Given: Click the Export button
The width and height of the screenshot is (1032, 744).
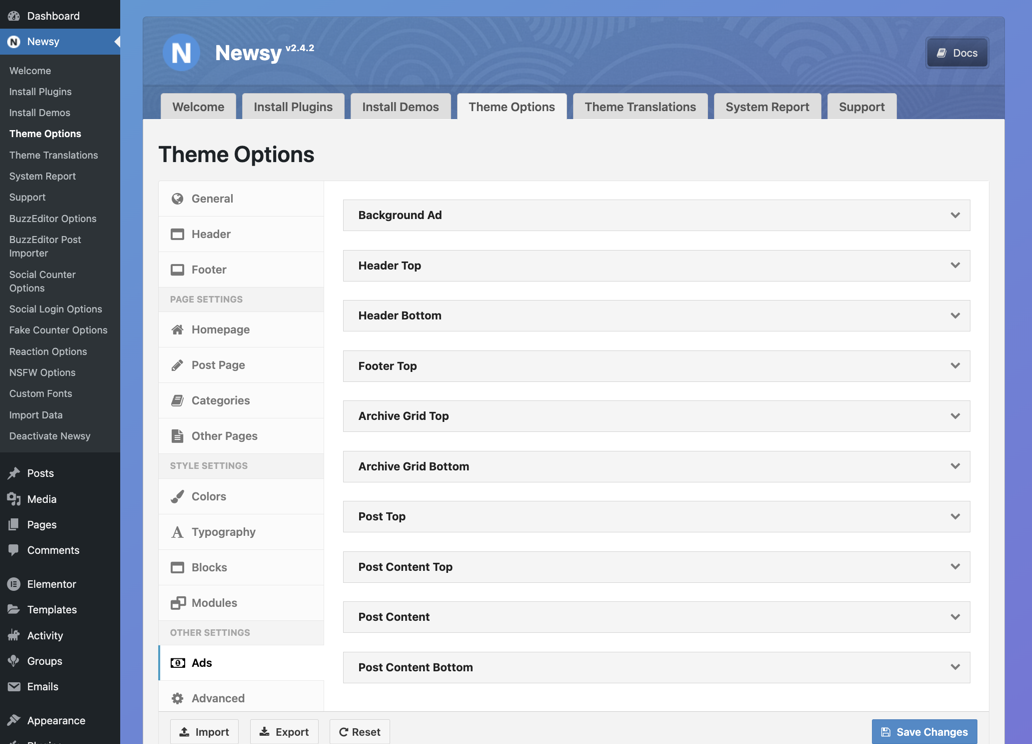Looking at the screenshot, I should pos(284,732).
